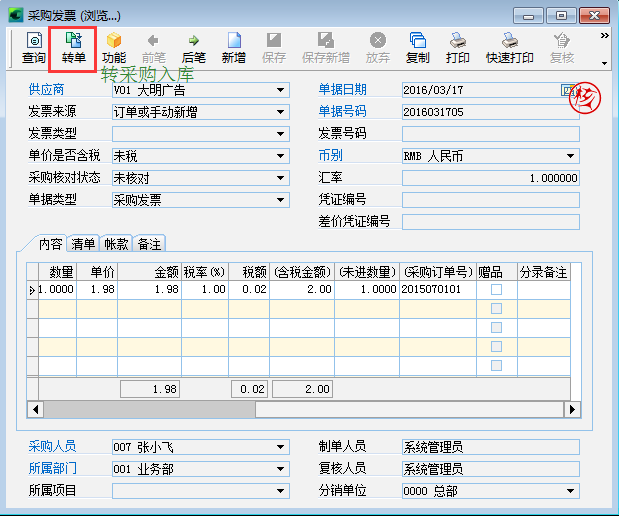Click the 凭证编号 input field
The height and width of the screenshot is (516, 619).
(491, 200)
